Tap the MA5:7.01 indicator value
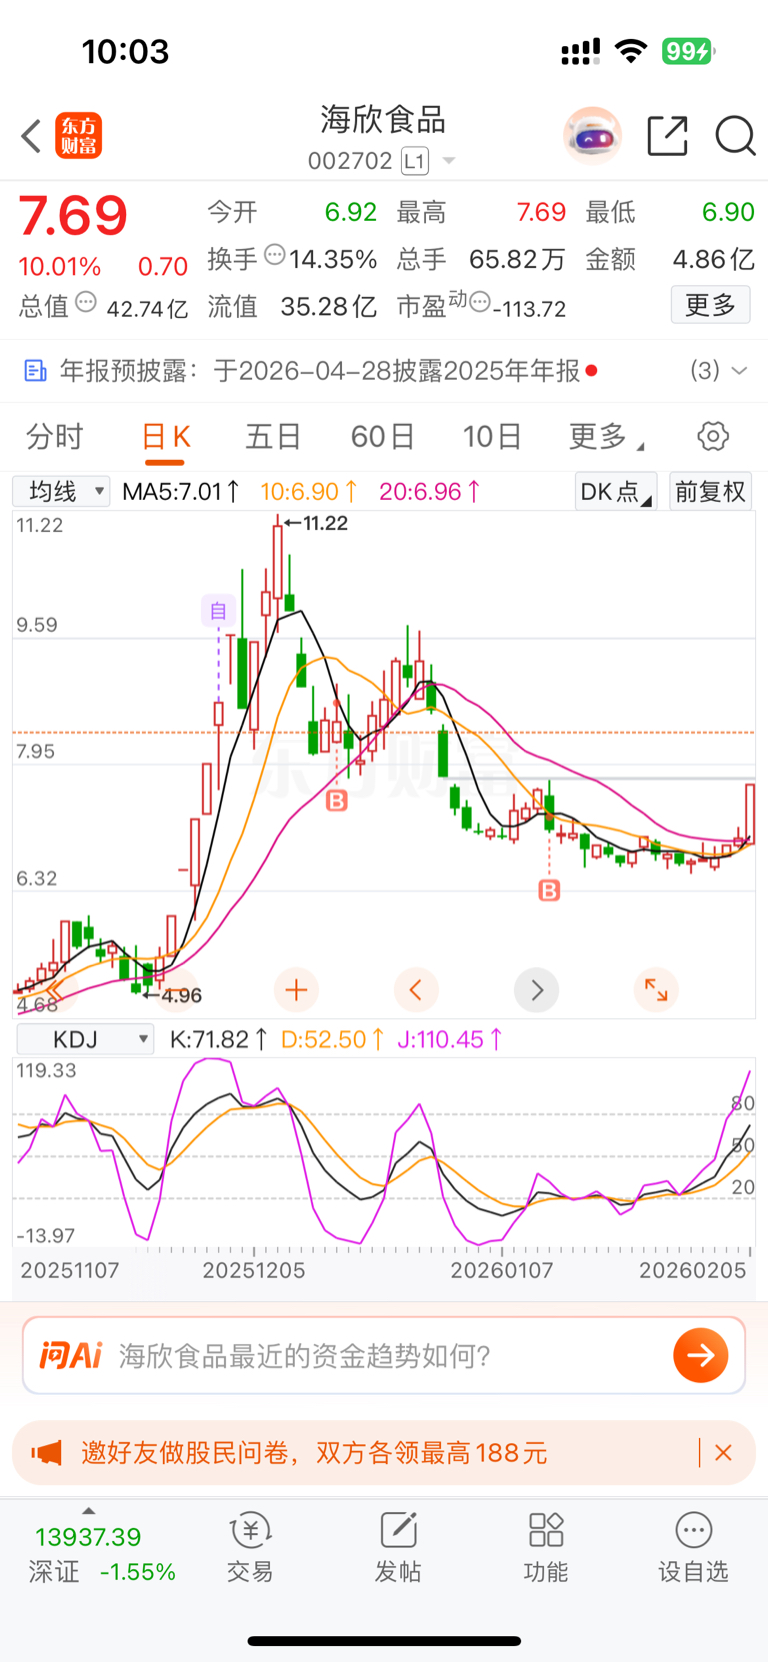Screen dimensions: 768x1663 point(180,491)
